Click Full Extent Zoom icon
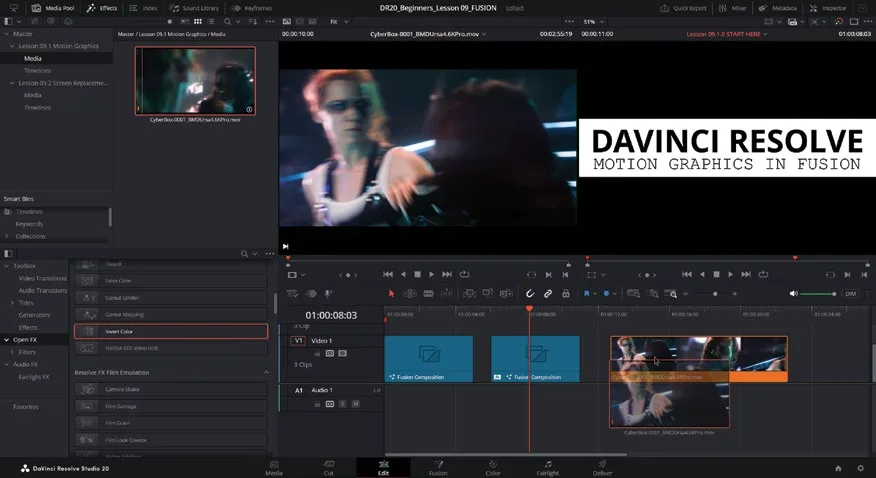The height and width of the screenshot is (478, 876). 633,294
